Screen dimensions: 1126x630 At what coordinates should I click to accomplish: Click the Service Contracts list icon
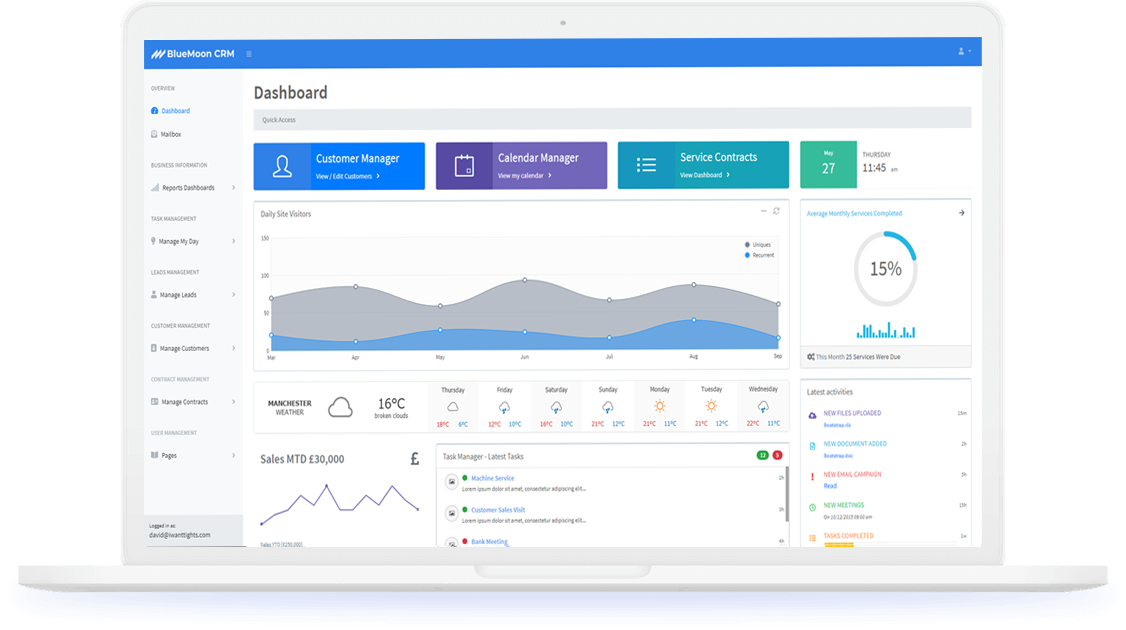(647, 165)
